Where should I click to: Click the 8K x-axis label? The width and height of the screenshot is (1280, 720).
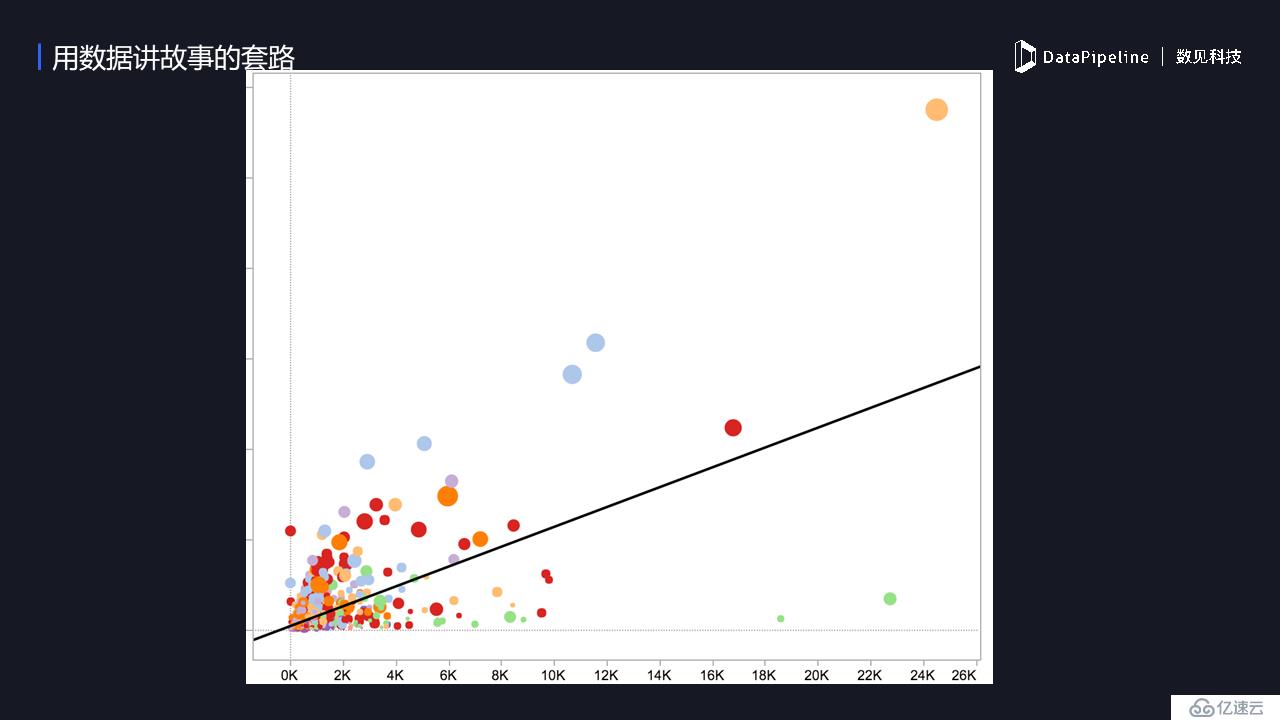point(501,676)
